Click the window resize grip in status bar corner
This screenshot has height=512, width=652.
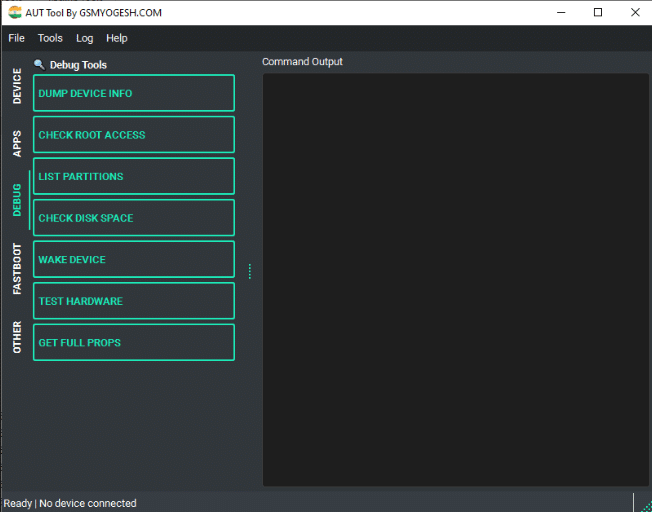pyautogui.click(x=646, y=506)
